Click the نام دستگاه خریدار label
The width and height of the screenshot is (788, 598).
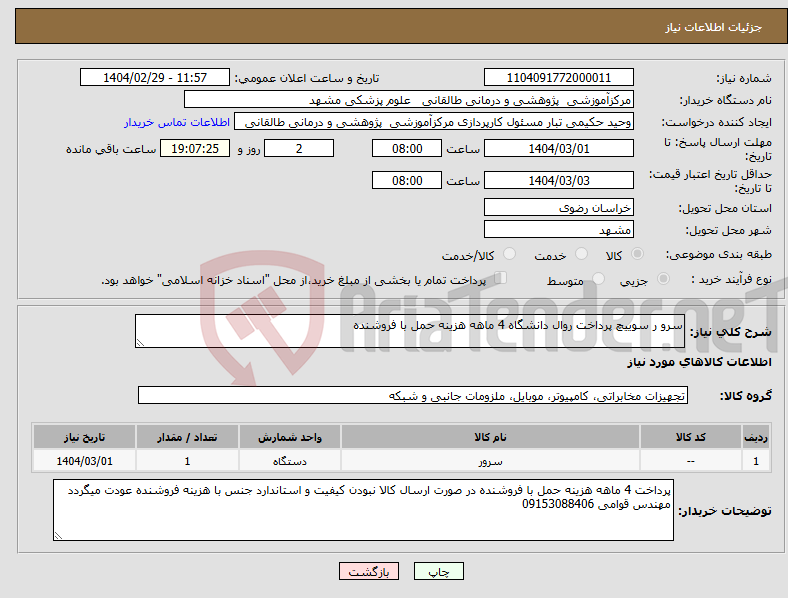726,101
